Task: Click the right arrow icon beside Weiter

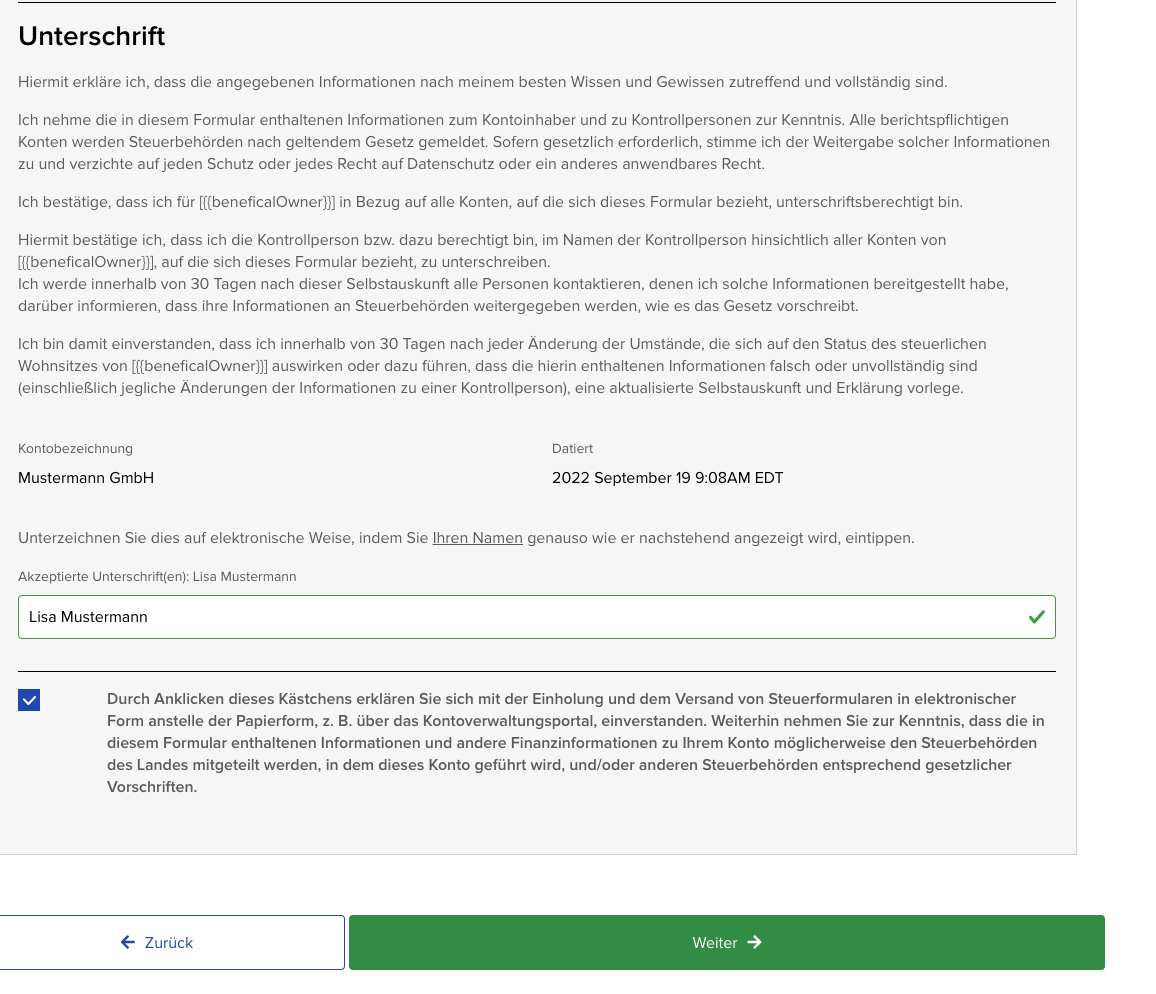Action: tap(754, 942)
